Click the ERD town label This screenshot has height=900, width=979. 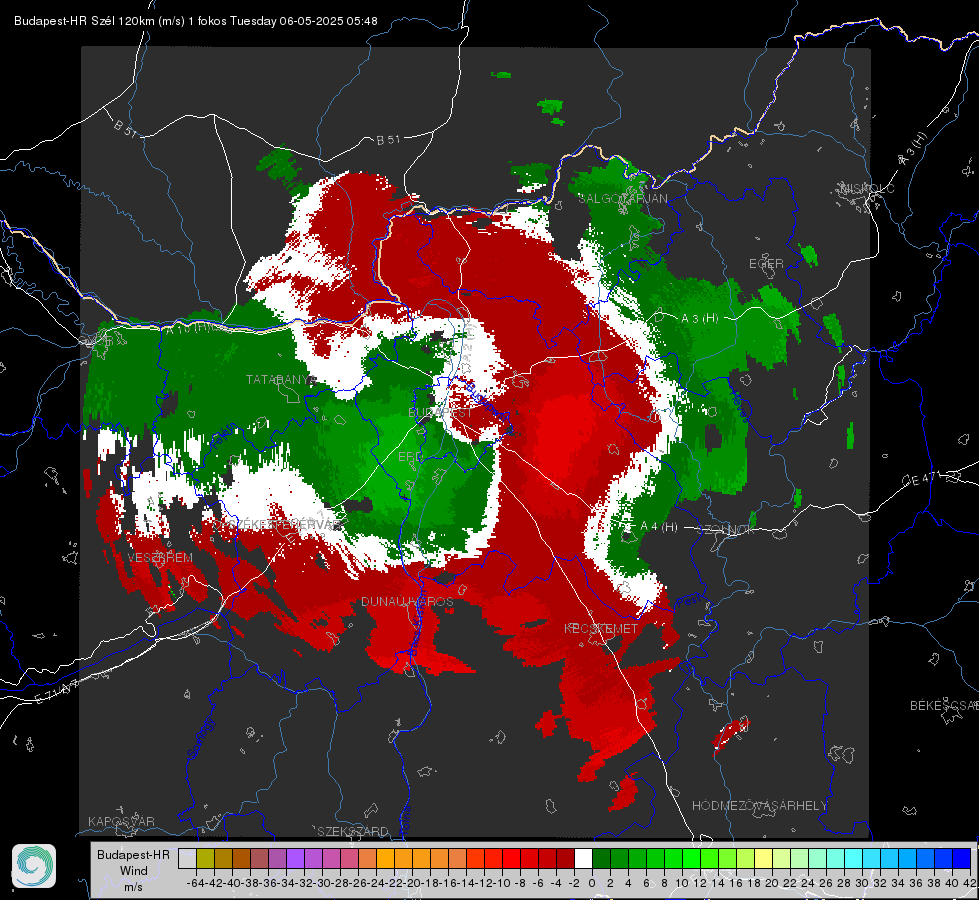pos(410,457)
